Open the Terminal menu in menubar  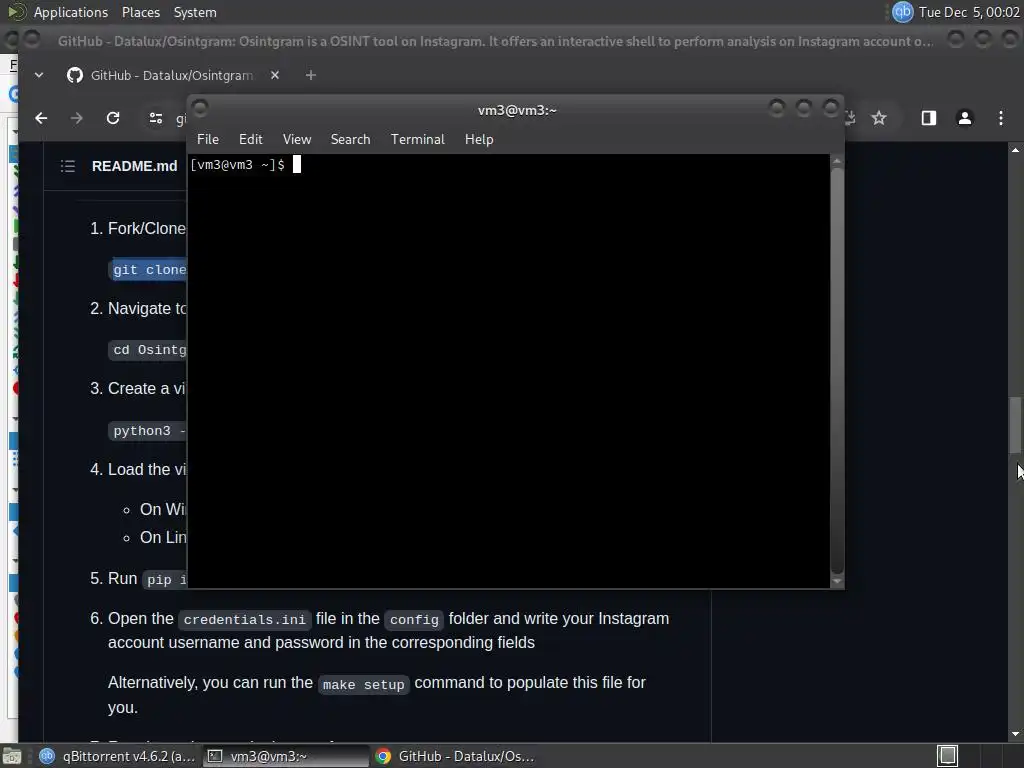click(417, 139)
